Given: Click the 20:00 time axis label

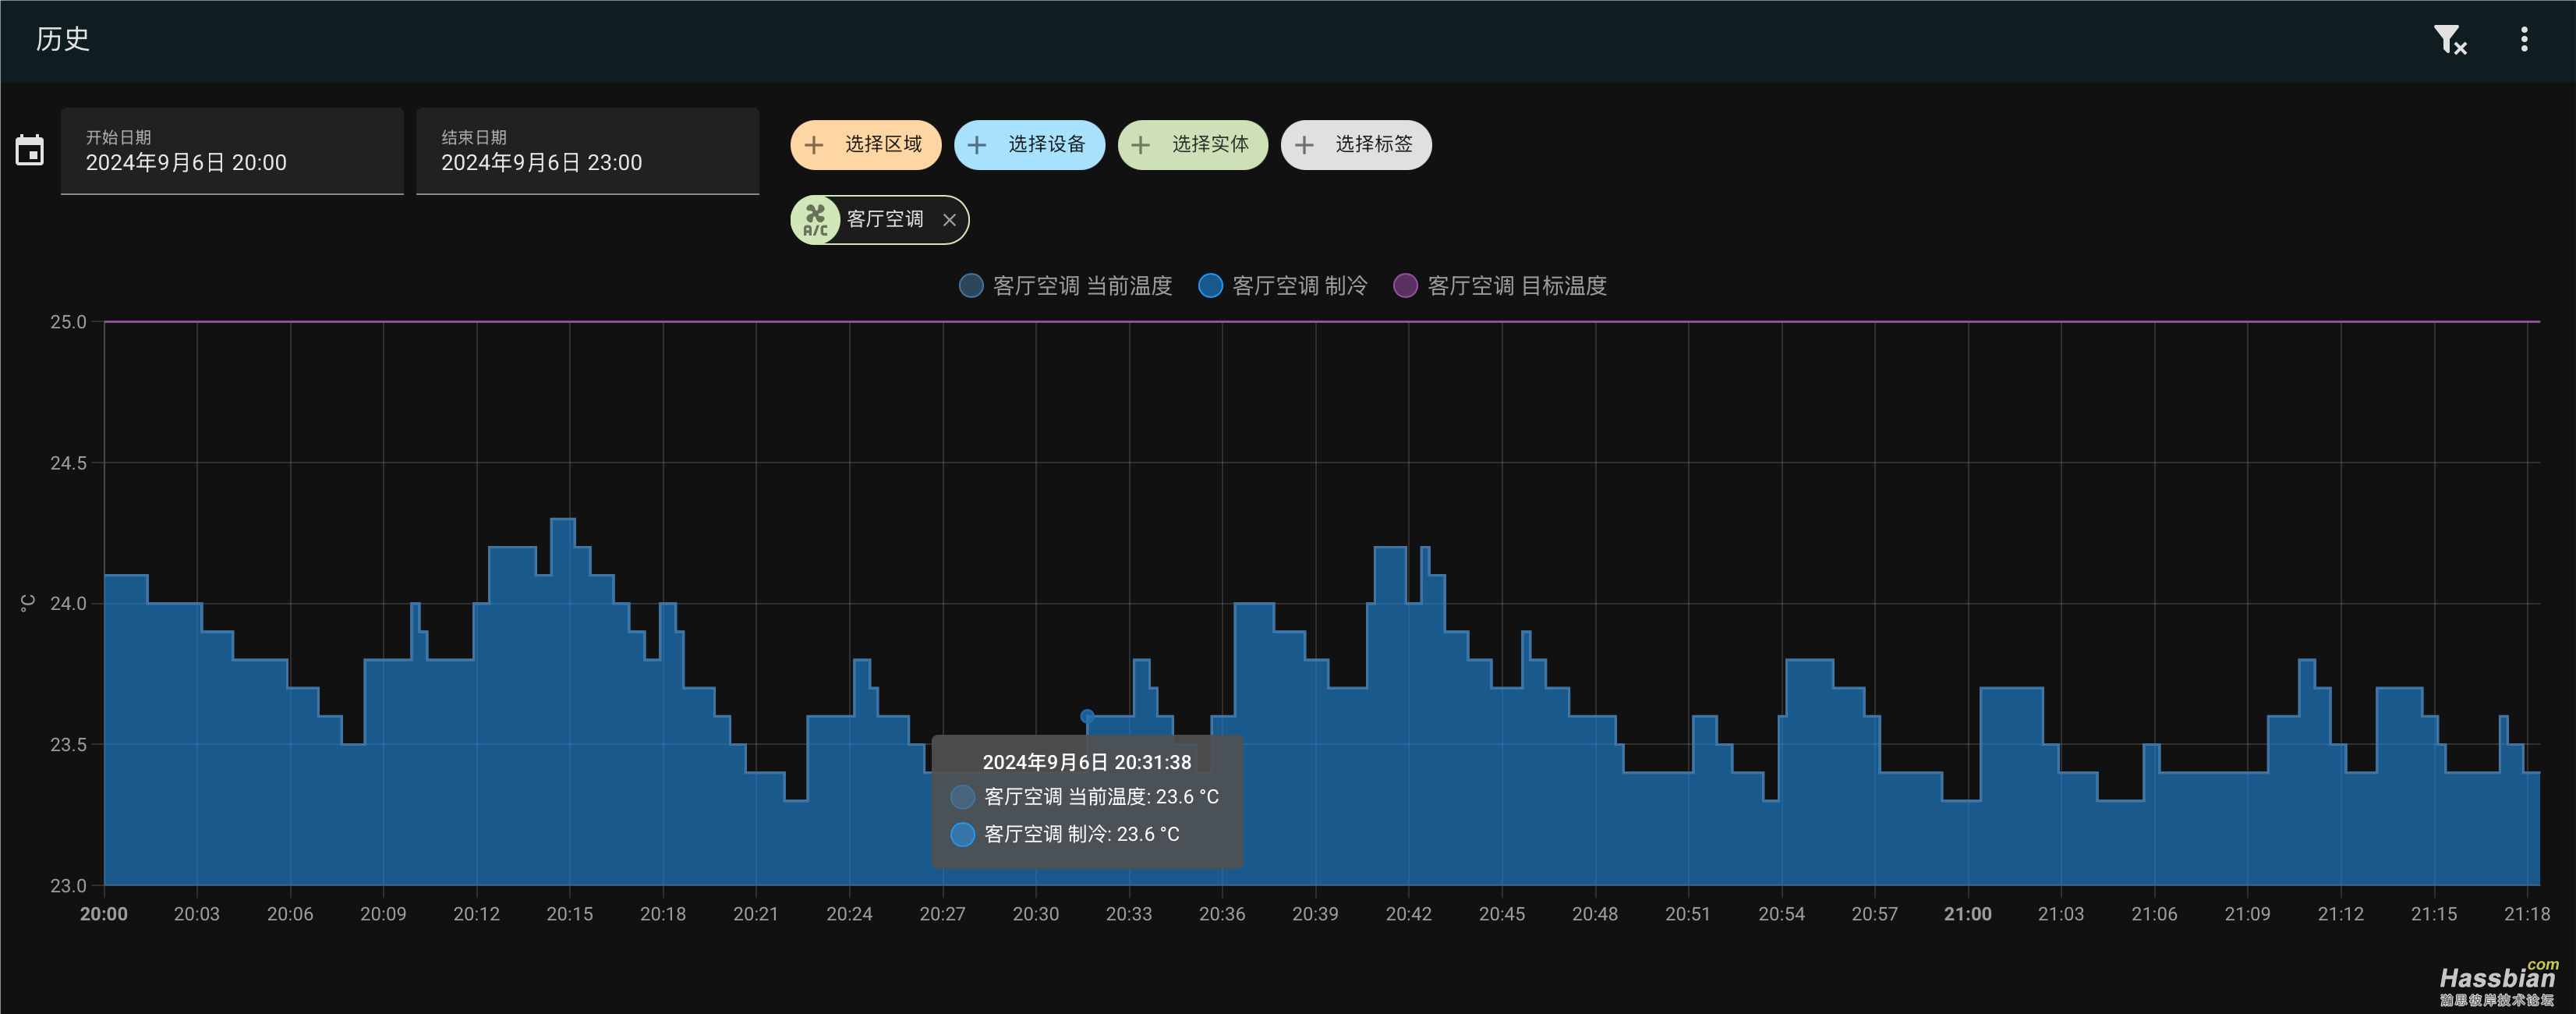Looking at the screenshot, I should pyautogui.click(x=104, y=914).
